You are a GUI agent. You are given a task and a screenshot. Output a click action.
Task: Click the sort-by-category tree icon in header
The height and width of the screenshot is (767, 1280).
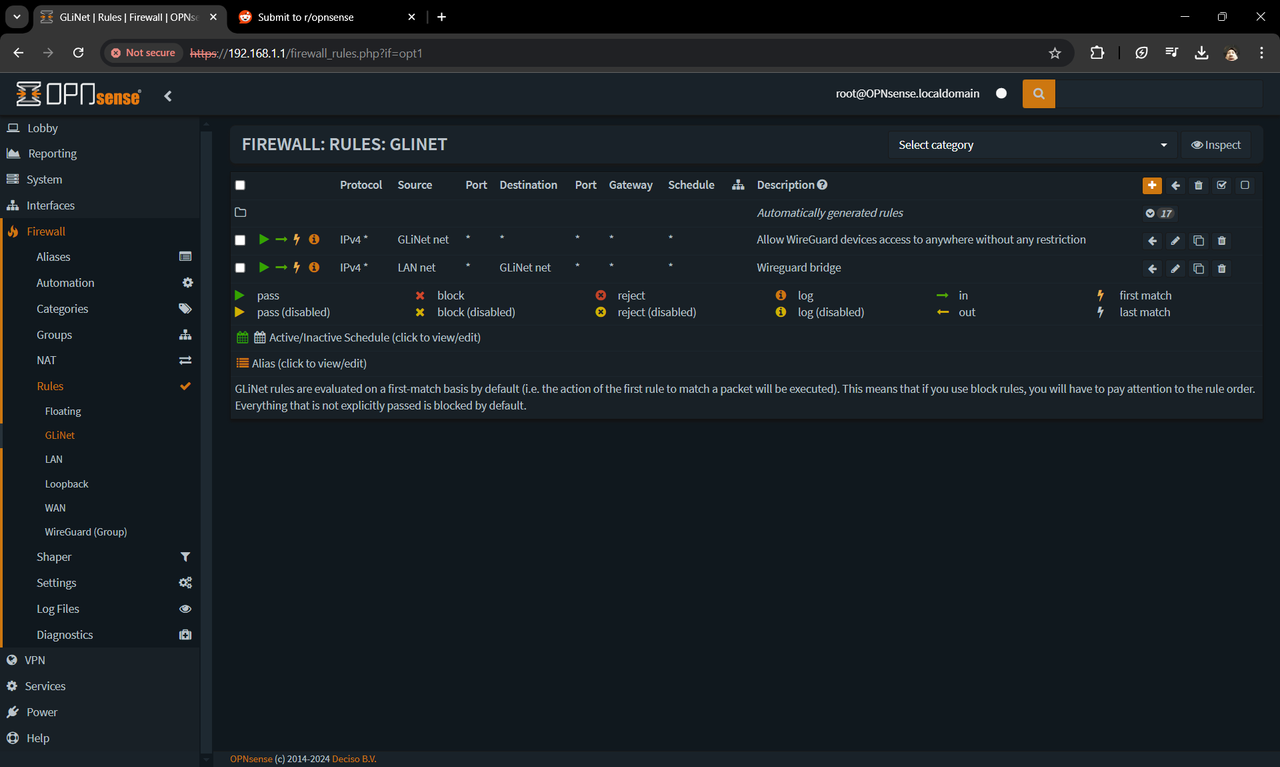point(737,185)
